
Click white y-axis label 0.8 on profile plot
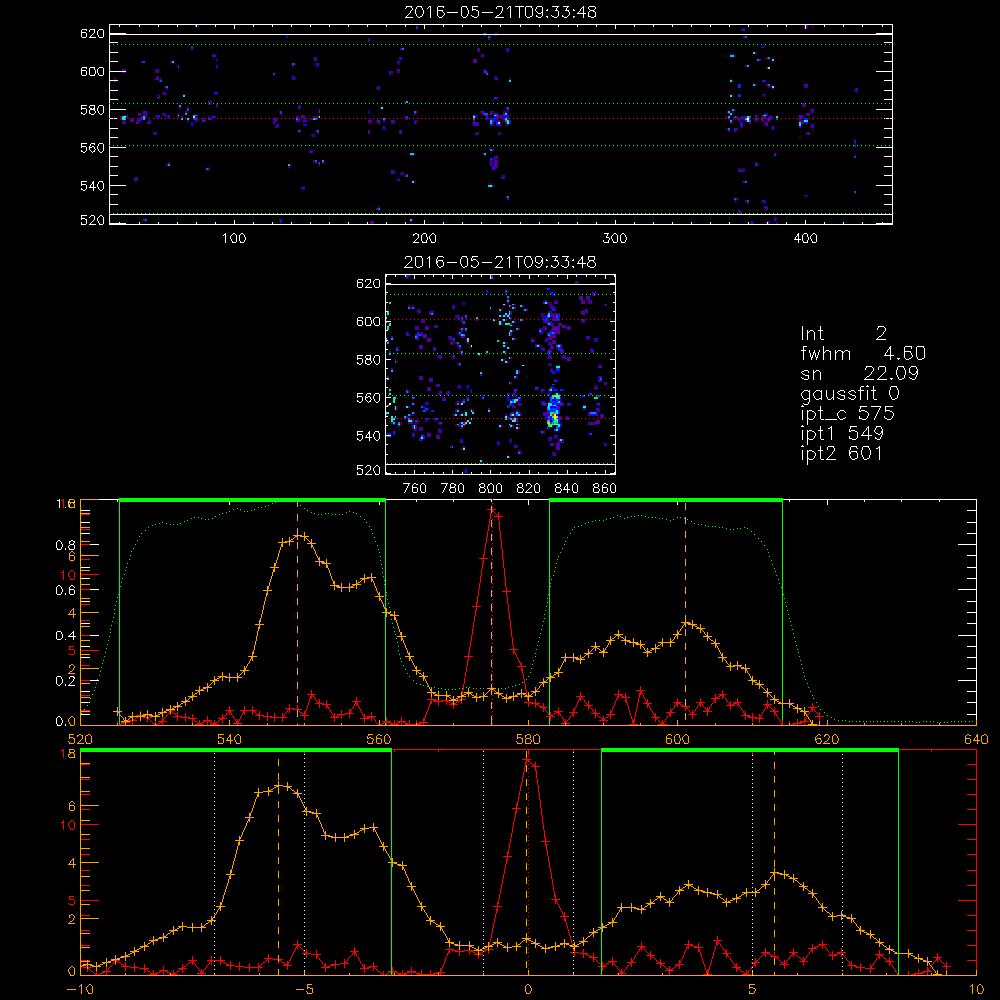pyautogui.click(x=66, y=545)
